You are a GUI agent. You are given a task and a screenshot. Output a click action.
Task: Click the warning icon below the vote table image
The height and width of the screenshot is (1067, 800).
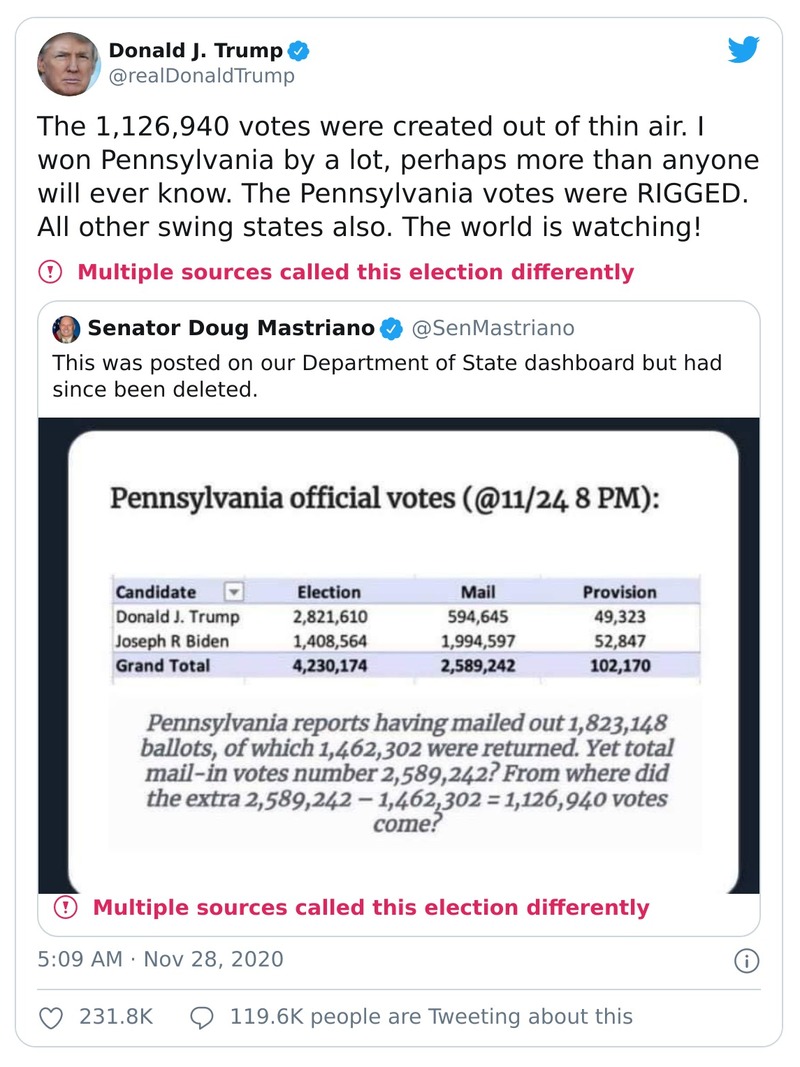click(x=66, y=907)
